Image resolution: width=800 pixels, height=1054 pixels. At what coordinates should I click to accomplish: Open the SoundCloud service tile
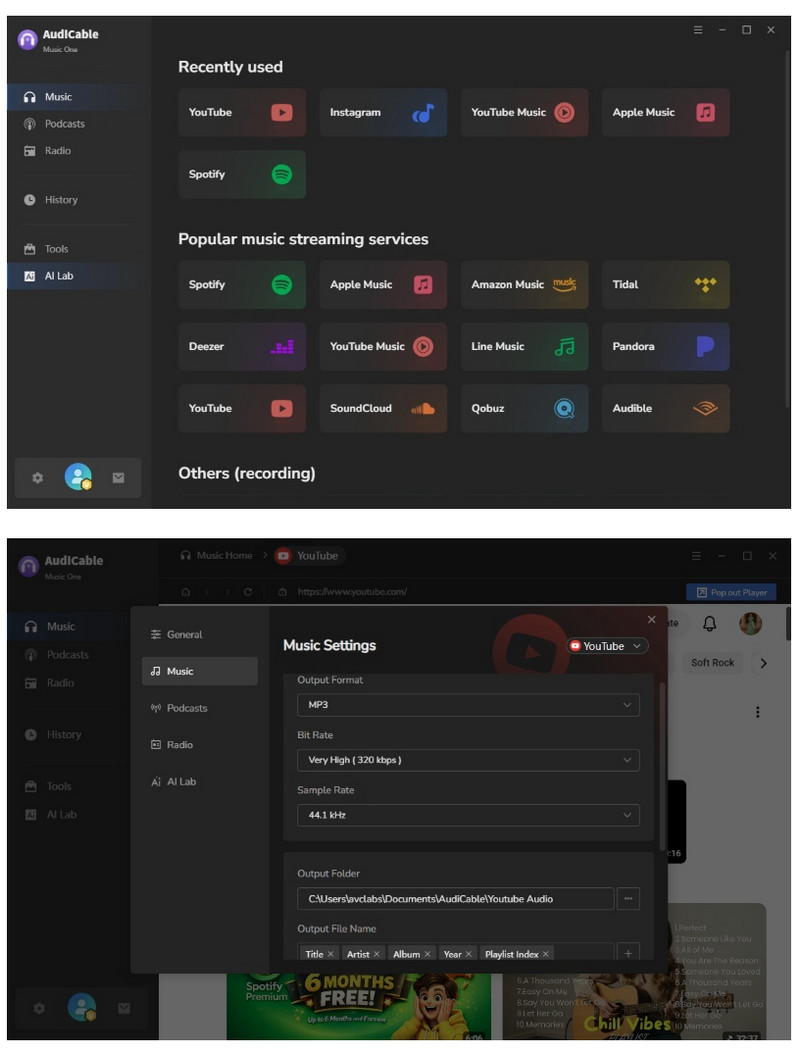point(383,408)
